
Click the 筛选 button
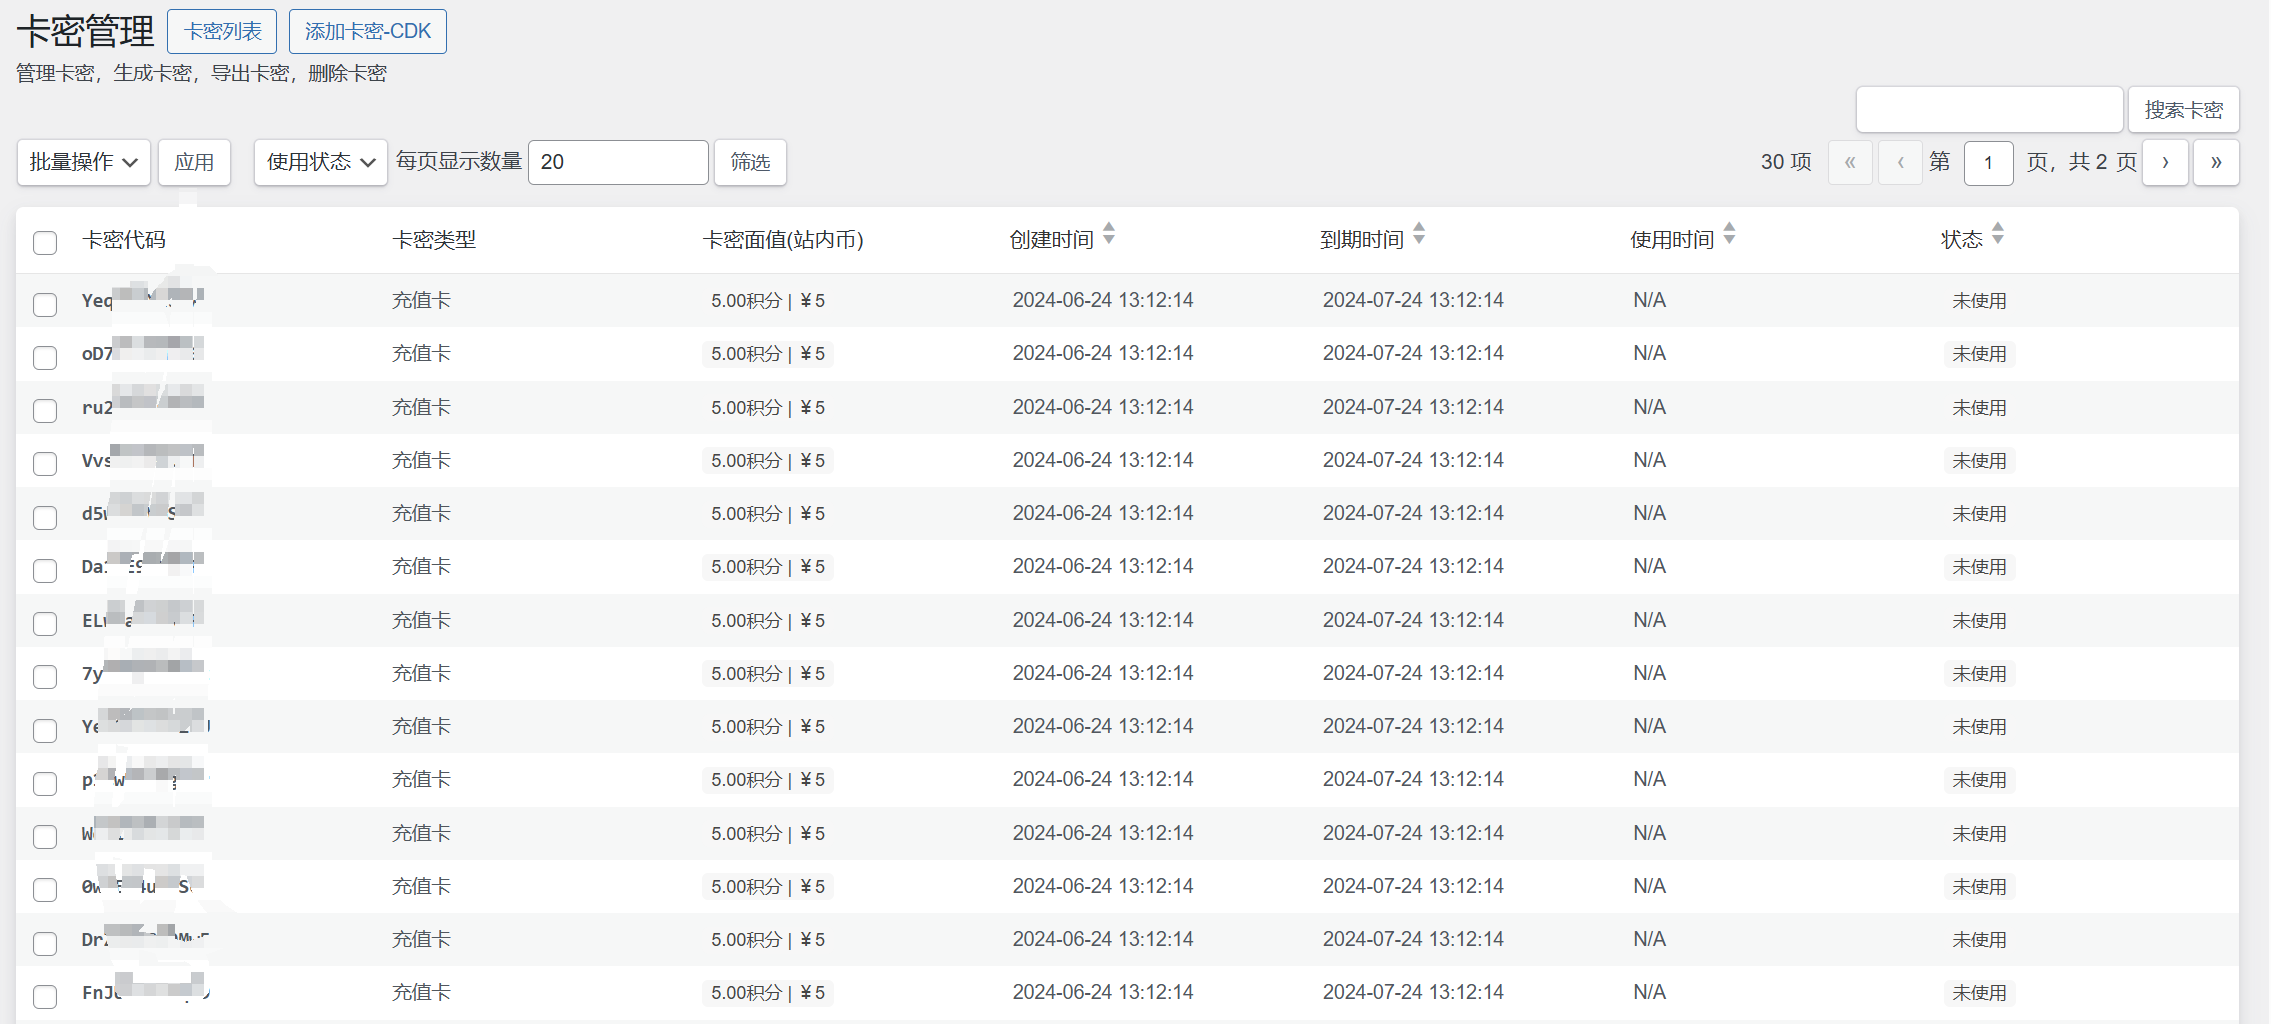[750, 162]
